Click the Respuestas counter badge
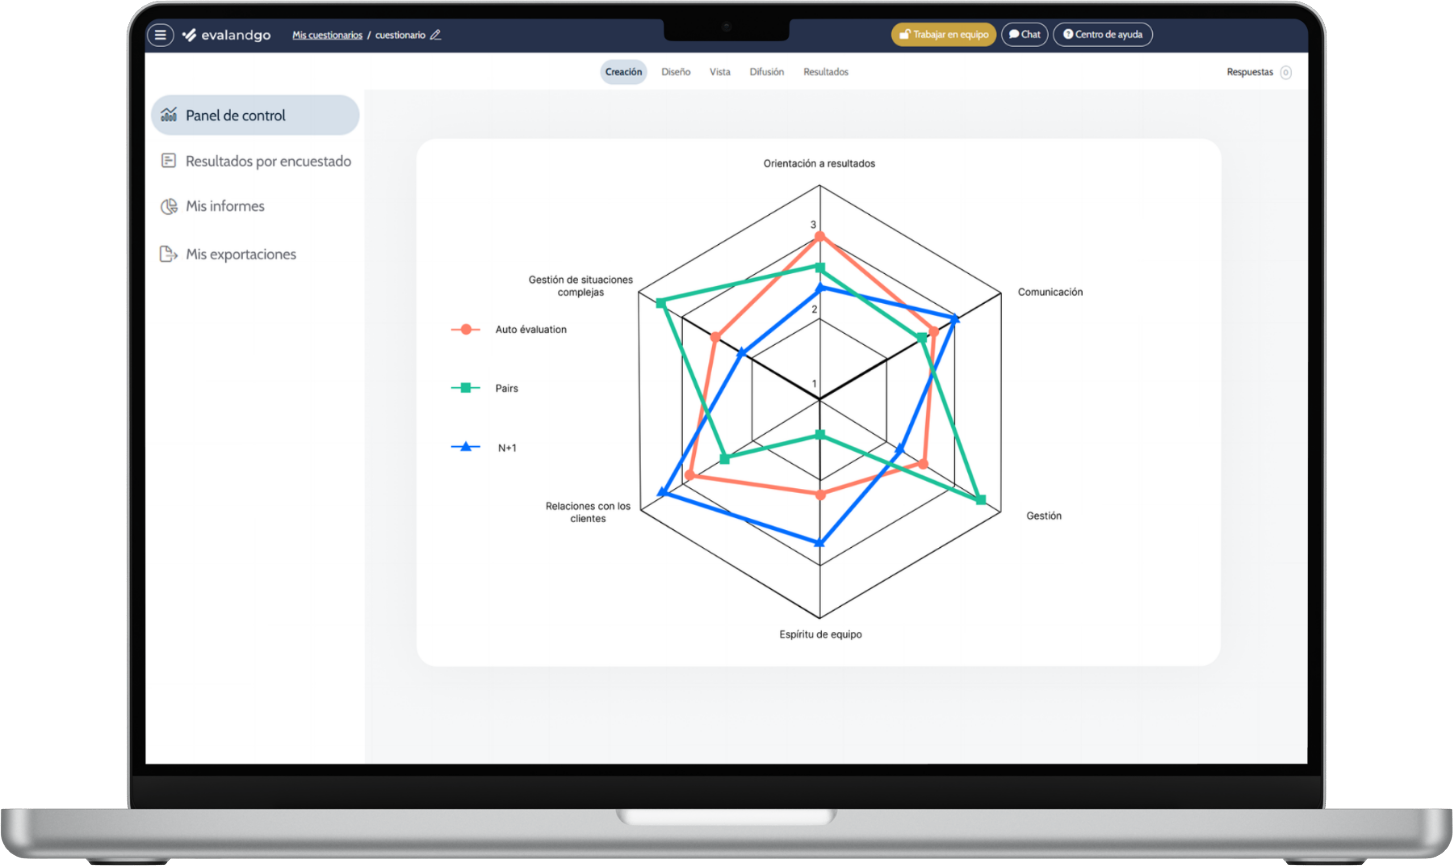The image size is (1454, 866). tap(1286, 72)
